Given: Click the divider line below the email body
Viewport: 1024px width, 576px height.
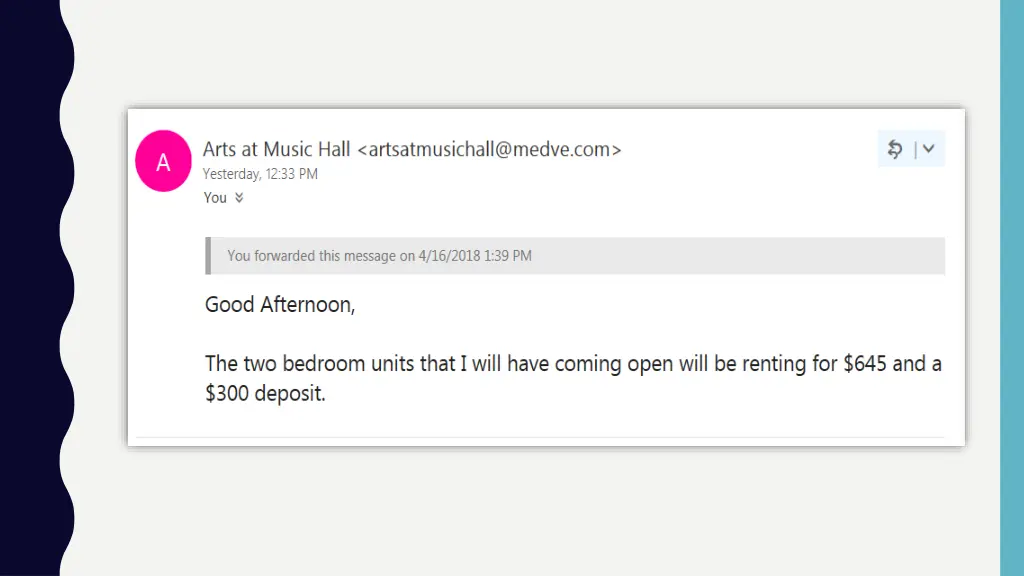Looking at the screenshot, I should pyautogui.click(x=540, y=437).
